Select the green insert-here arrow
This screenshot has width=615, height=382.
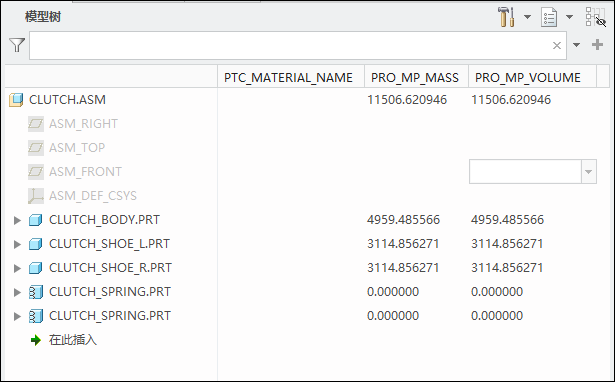click(36, 340)
